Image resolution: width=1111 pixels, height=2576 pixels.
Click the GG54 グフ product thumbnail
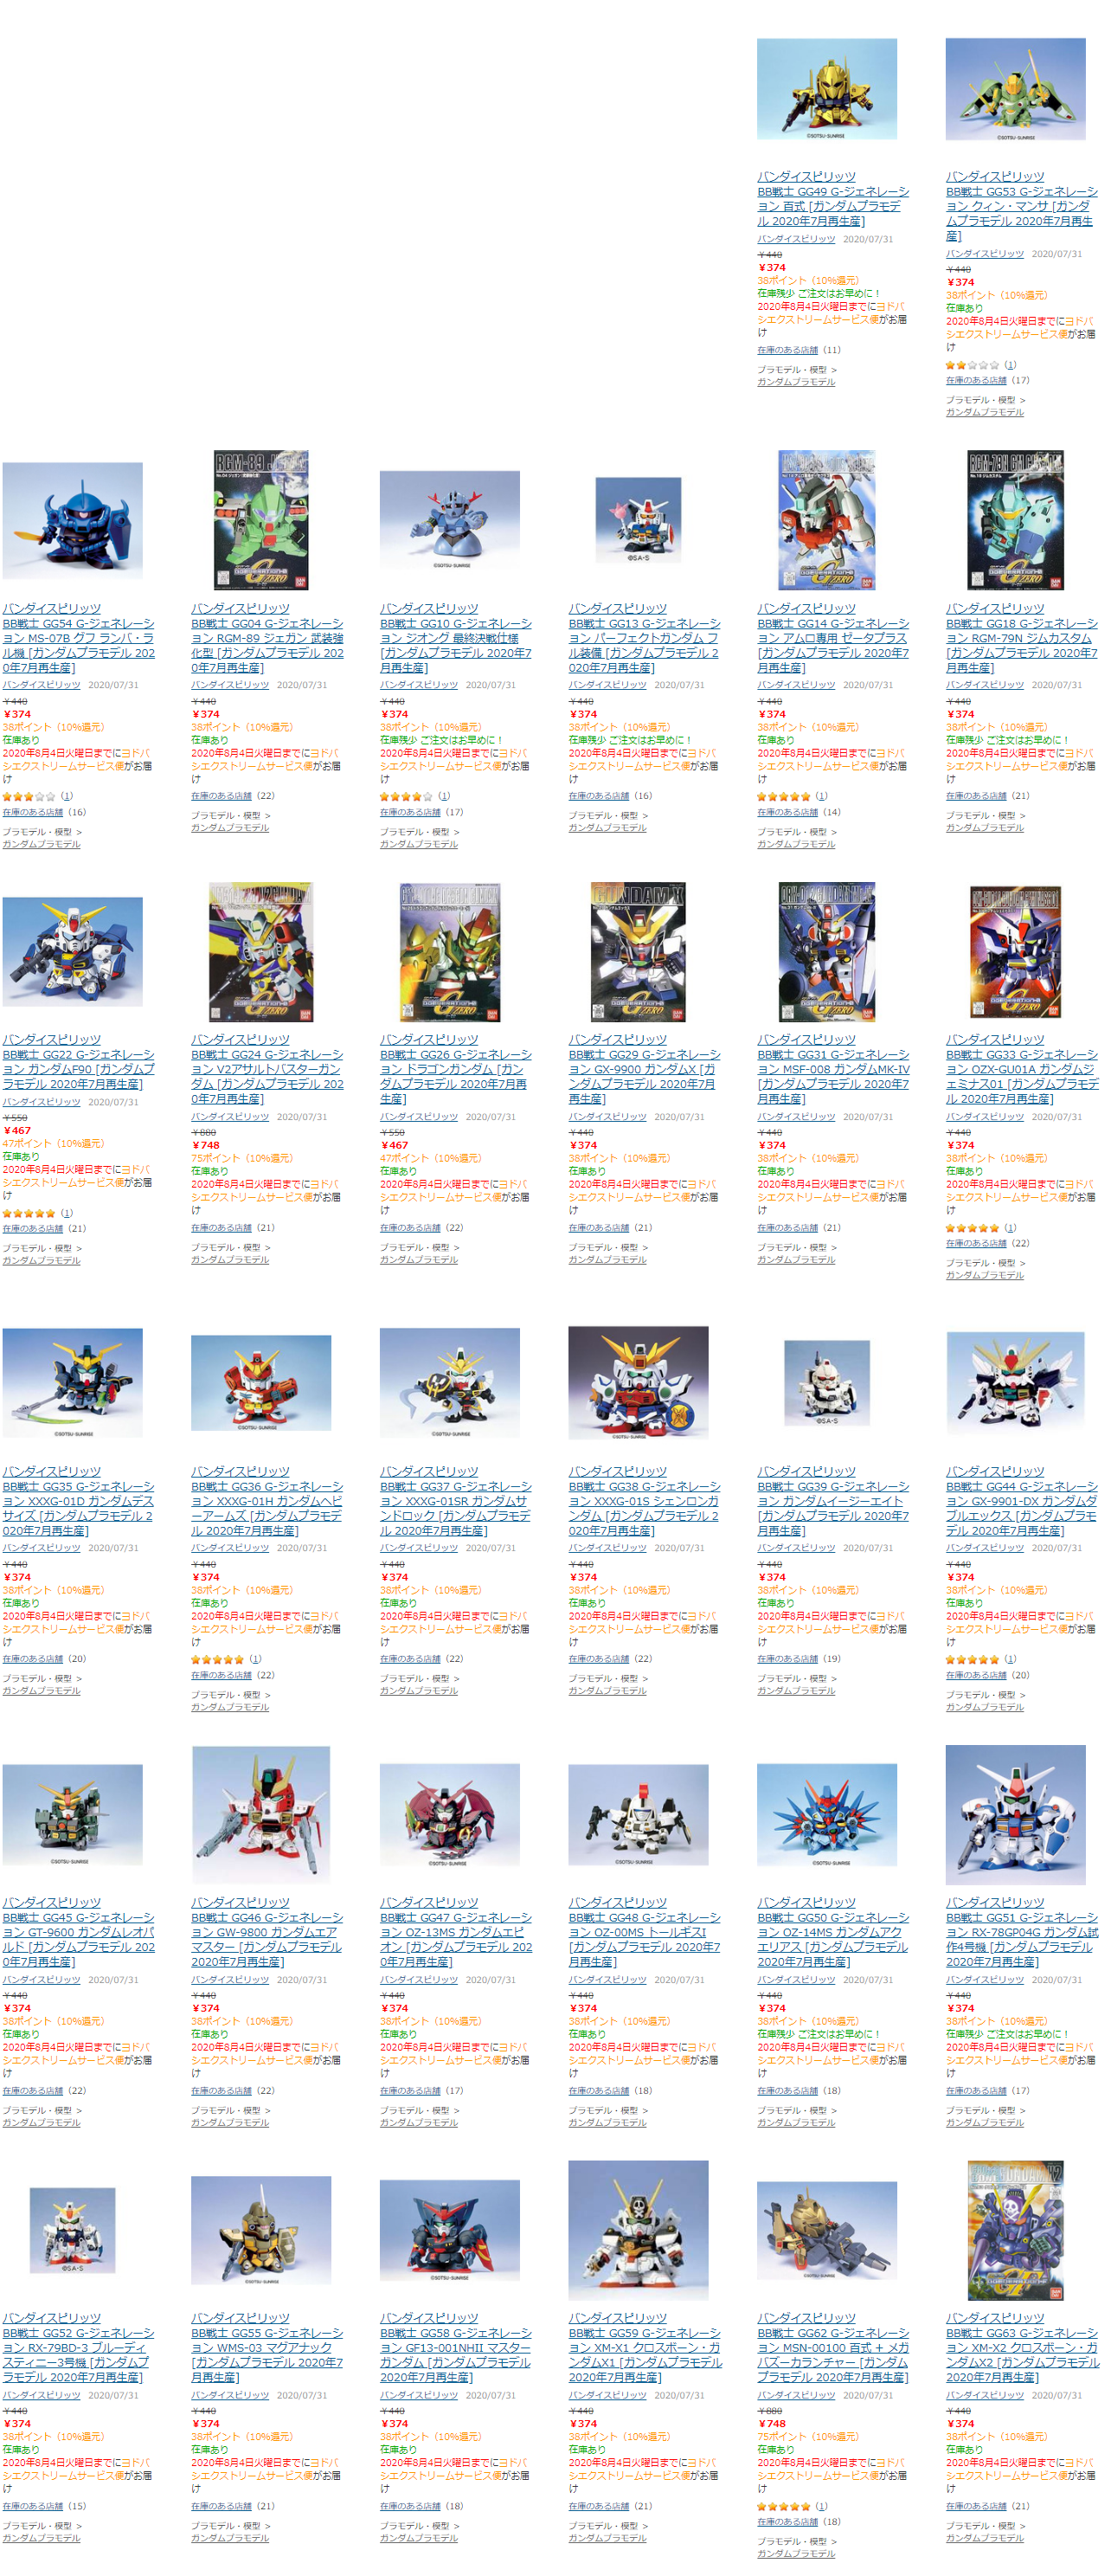[72, 520]
